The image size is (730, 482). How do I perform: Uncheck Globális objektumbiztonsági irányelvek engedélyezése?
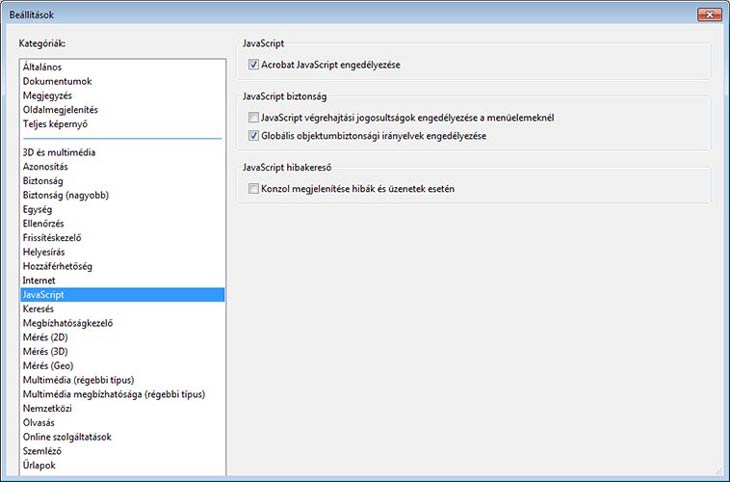[x=253, y=136]
